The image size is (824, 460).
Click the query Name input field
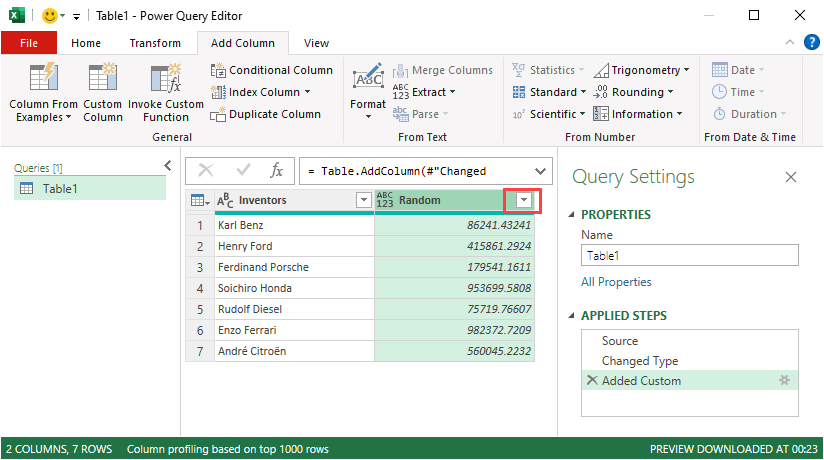689,255
